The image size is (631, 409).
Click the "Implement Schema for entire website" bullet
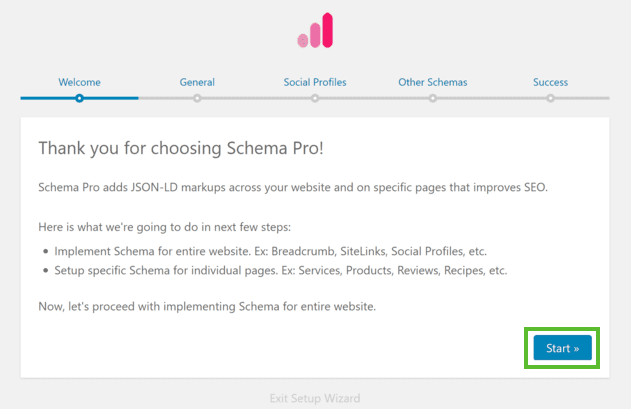270,251
